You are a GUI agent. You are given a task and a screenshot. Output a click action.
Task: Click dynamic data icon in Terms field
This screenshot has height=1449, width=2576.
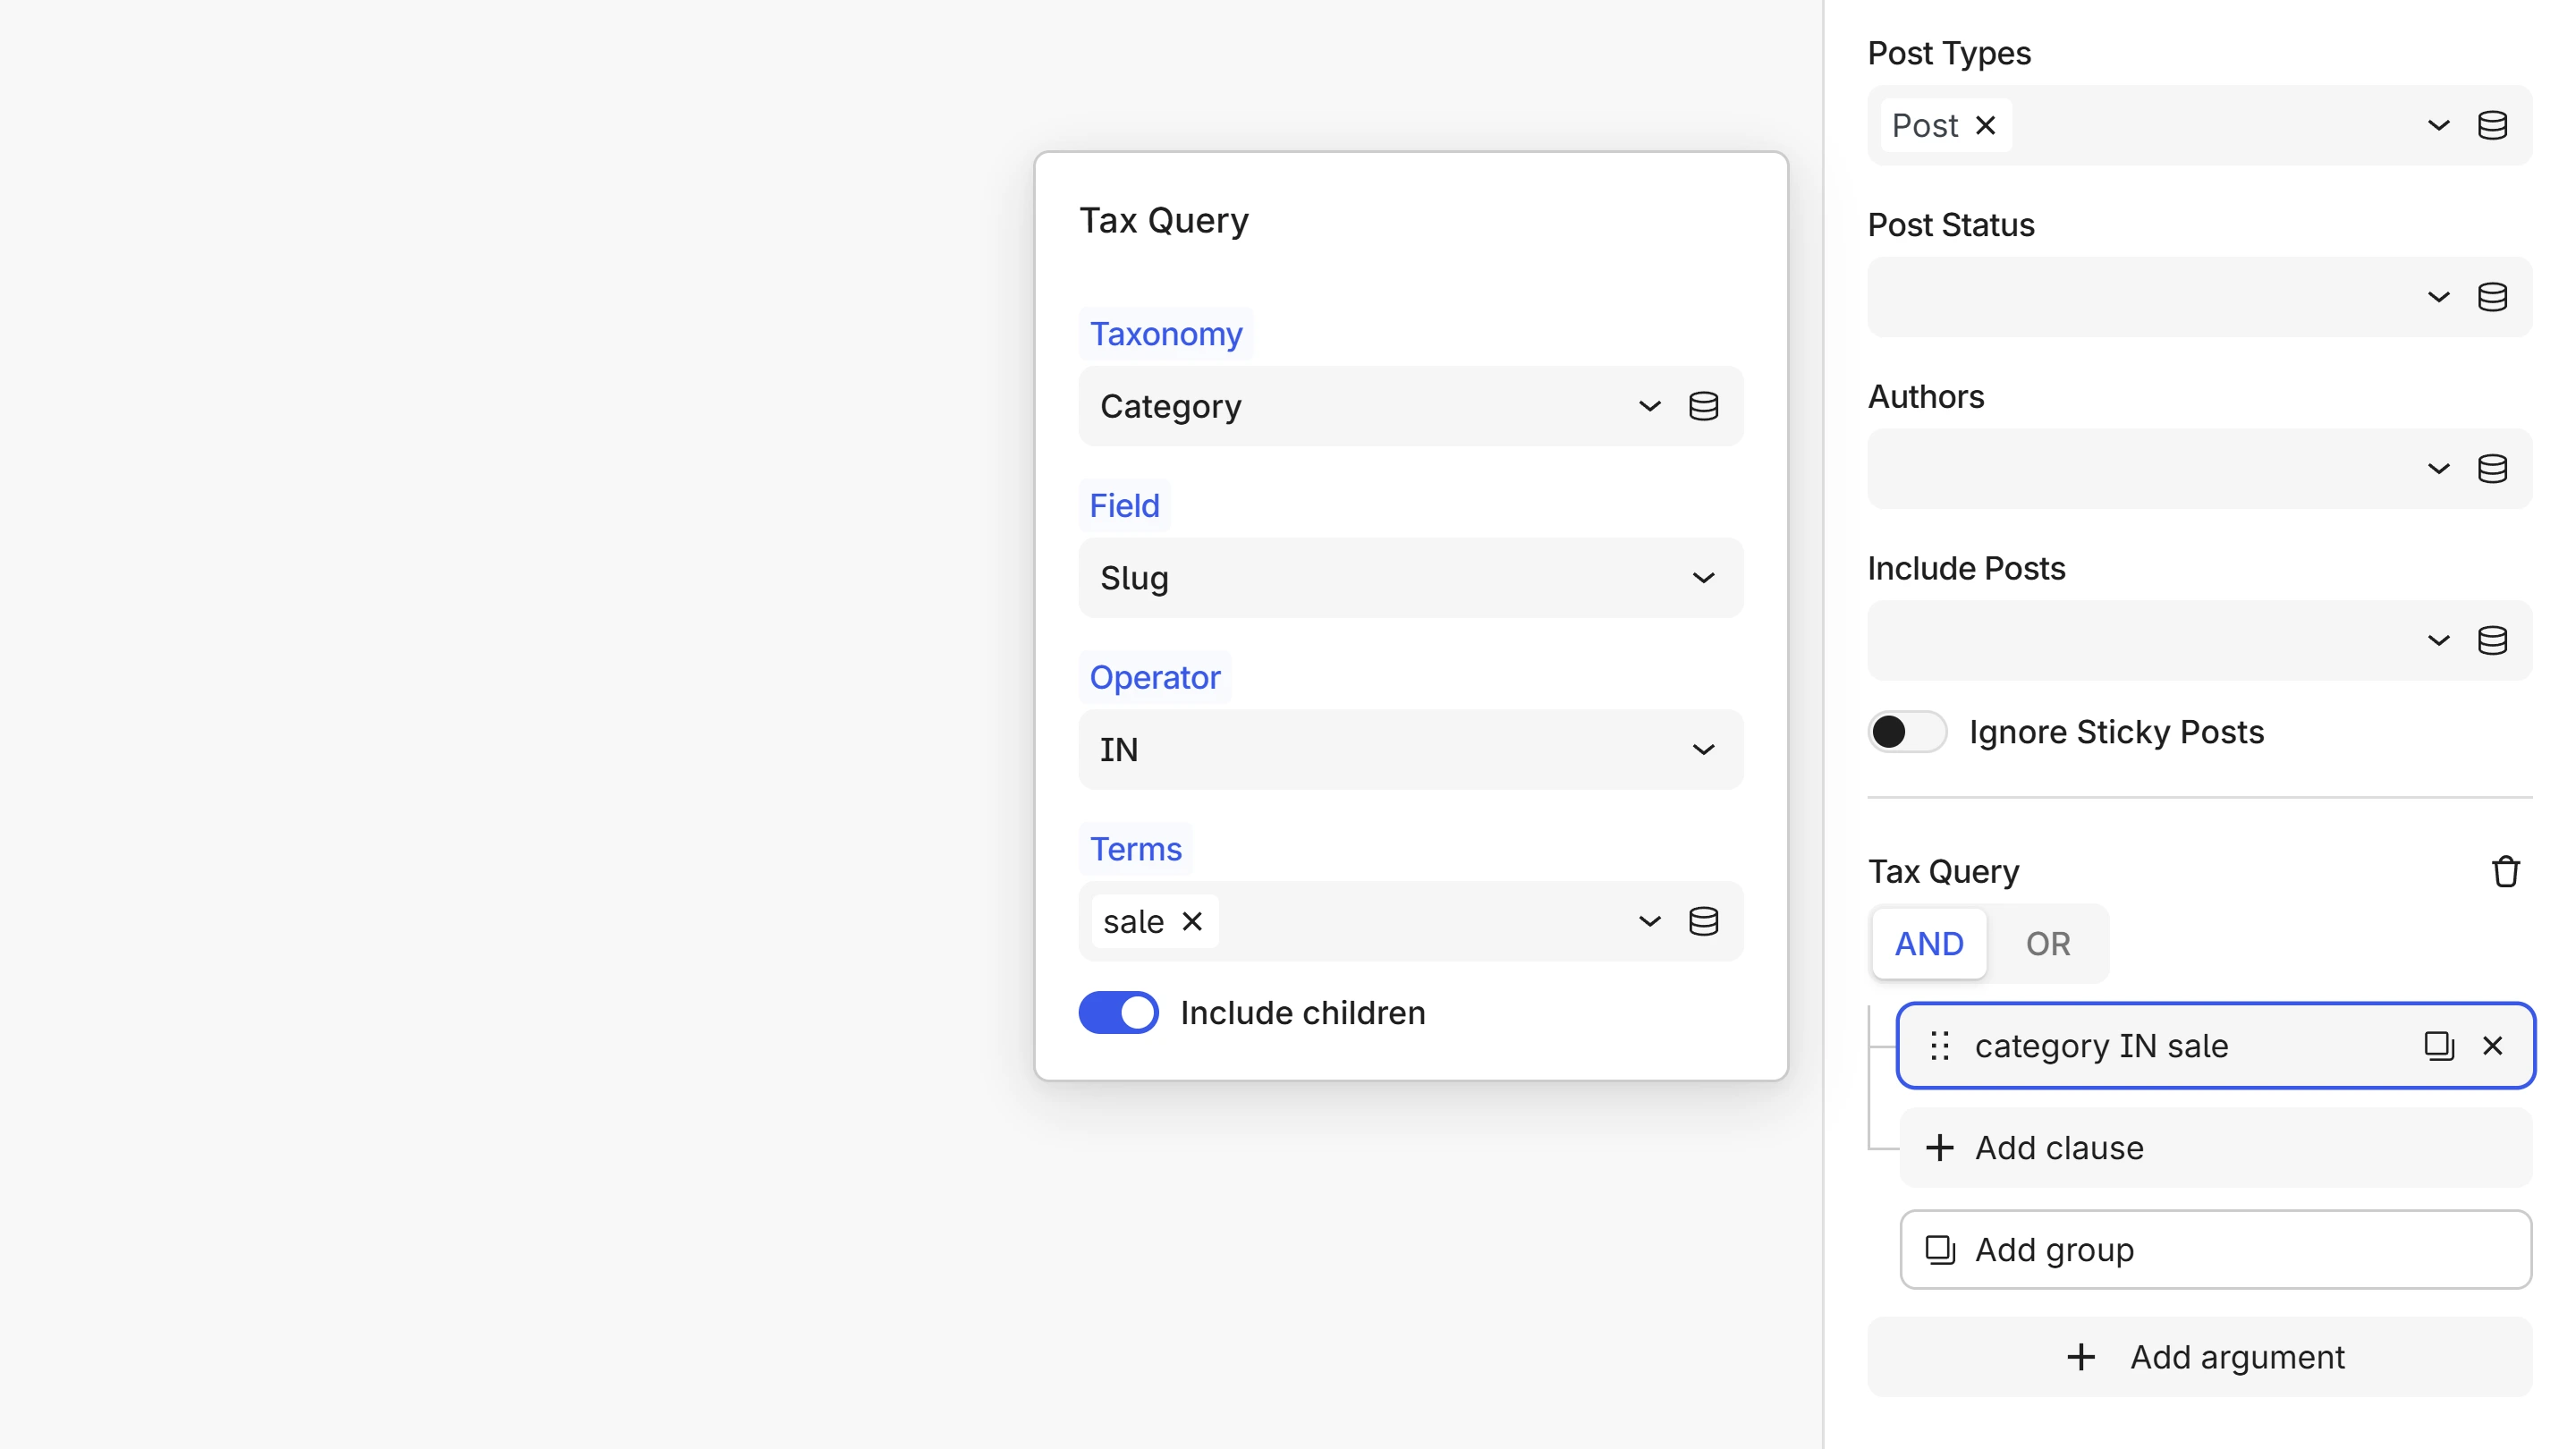click(1704, 921)
